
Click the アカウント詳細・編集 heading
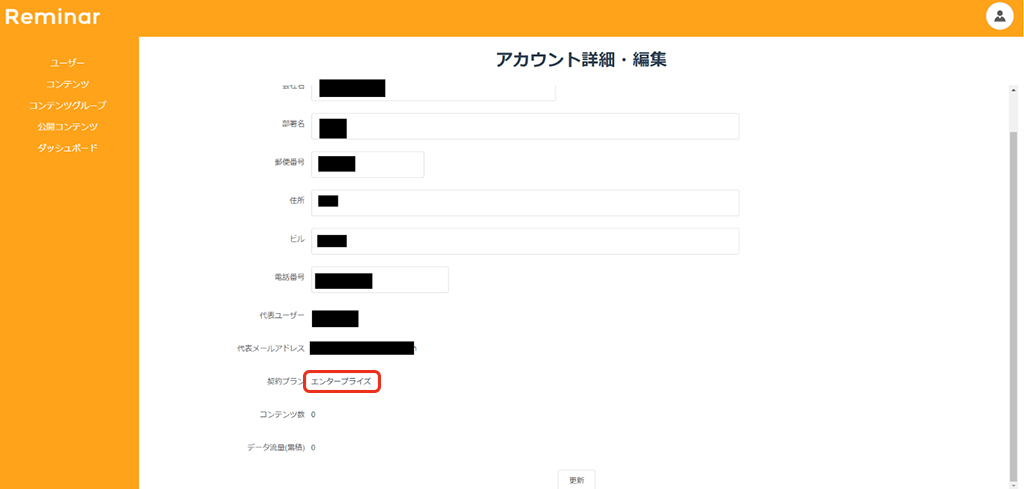581,60
